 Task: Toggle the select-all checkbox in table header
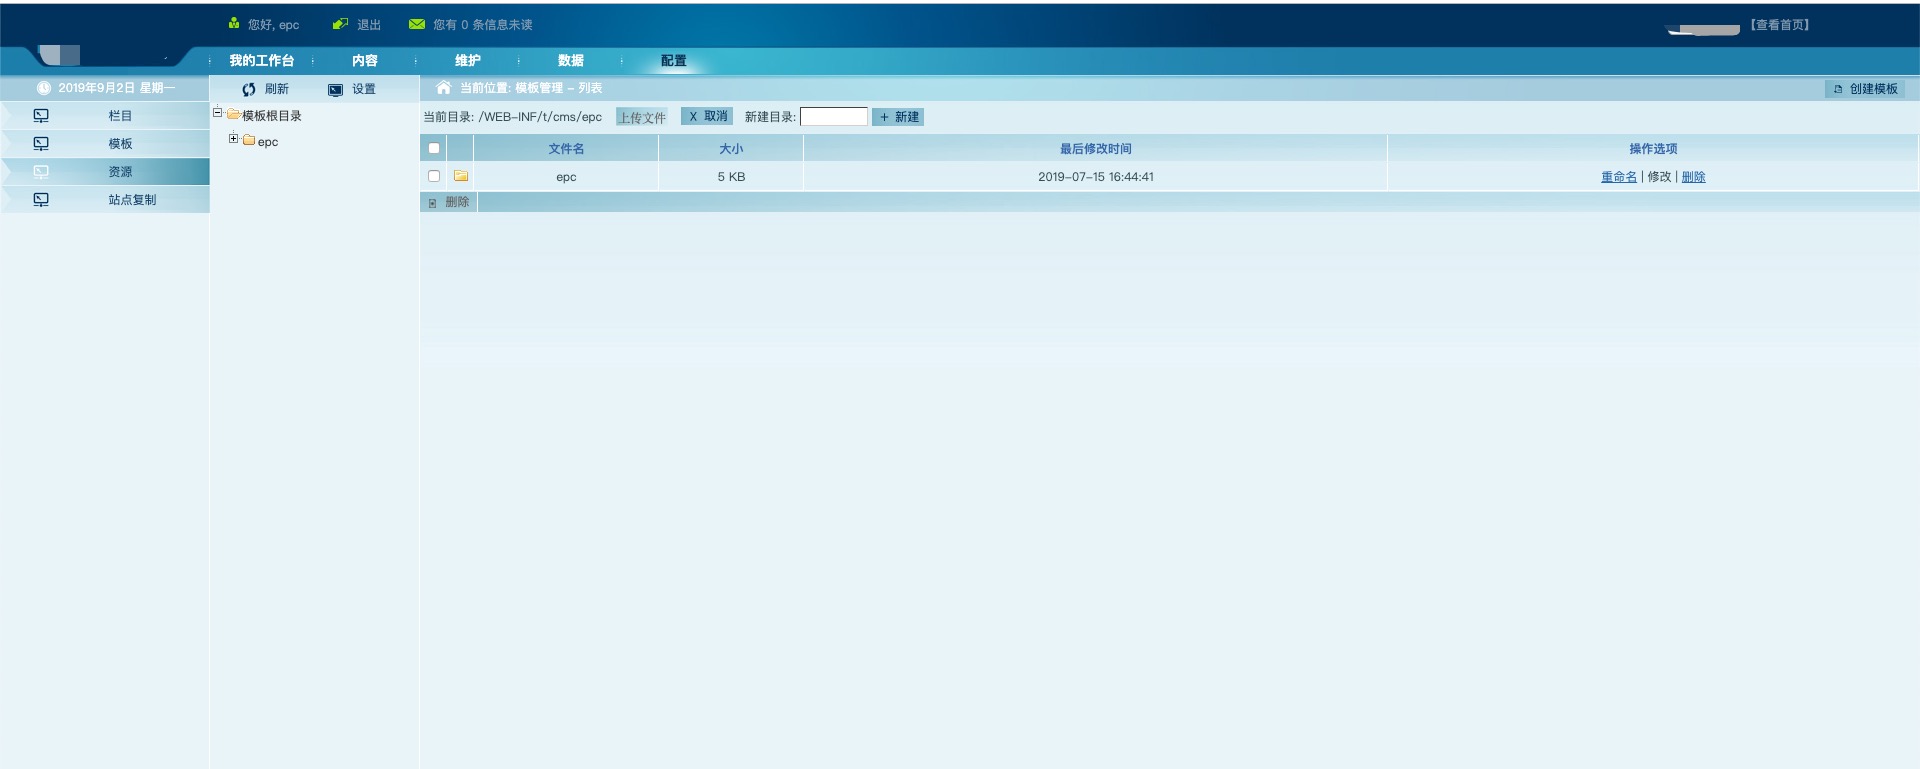click(434, 148)
